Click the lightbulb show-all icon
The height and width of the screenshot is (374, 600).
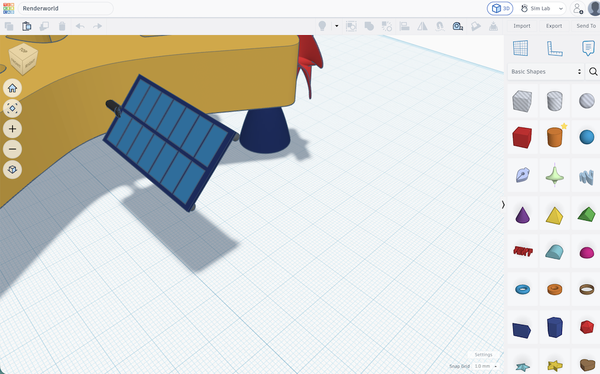click(322, 26)
